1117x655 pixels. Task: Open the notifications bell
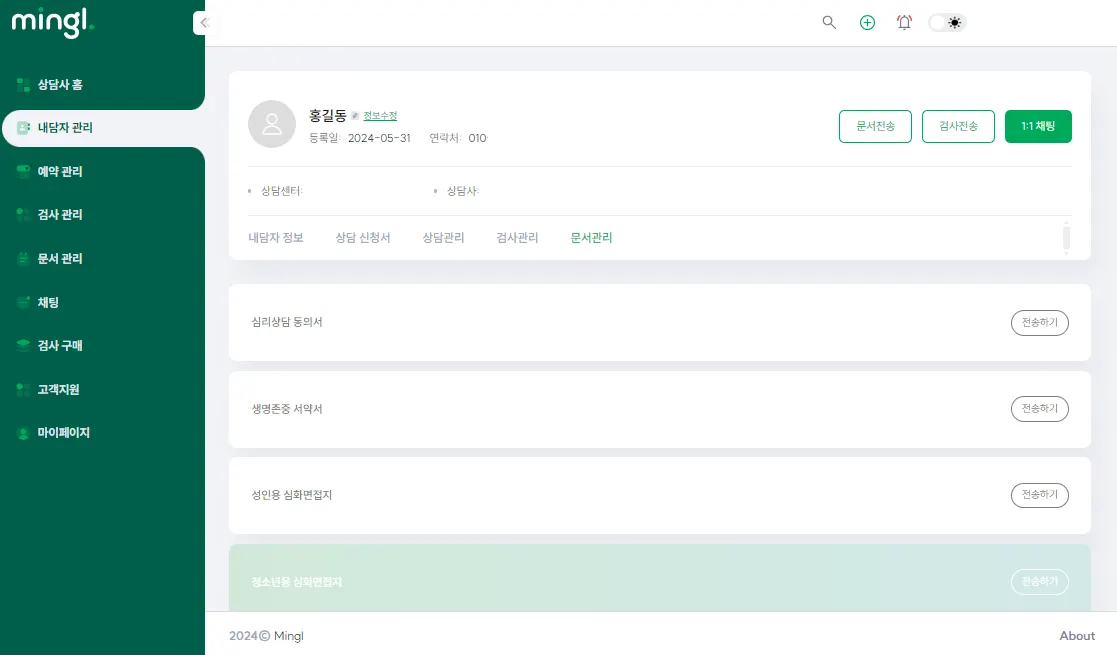click(904, 23)
